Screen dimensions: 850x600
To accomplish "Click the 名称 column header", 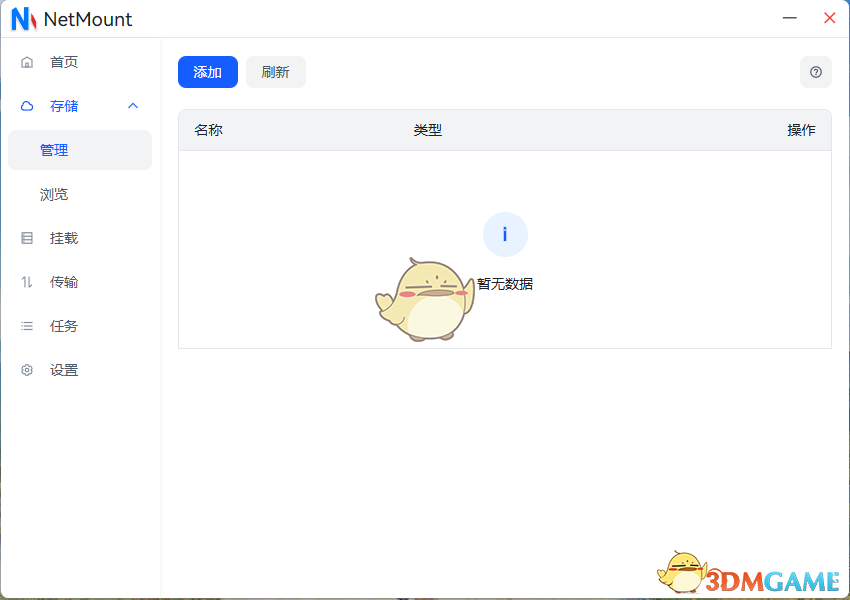I will (208, 130).
